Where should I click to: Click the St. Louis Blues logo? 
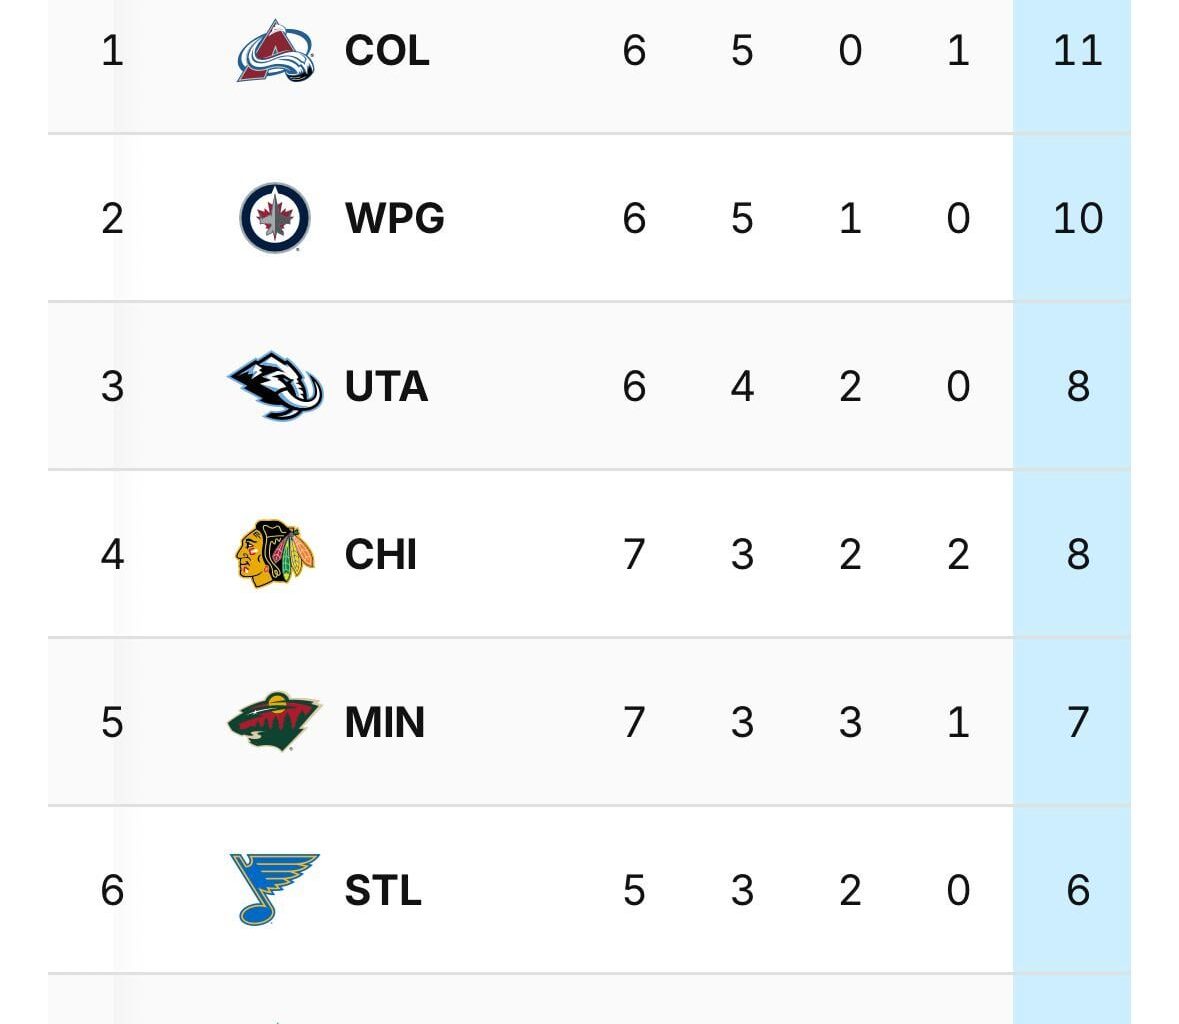(x=273, y=889)
